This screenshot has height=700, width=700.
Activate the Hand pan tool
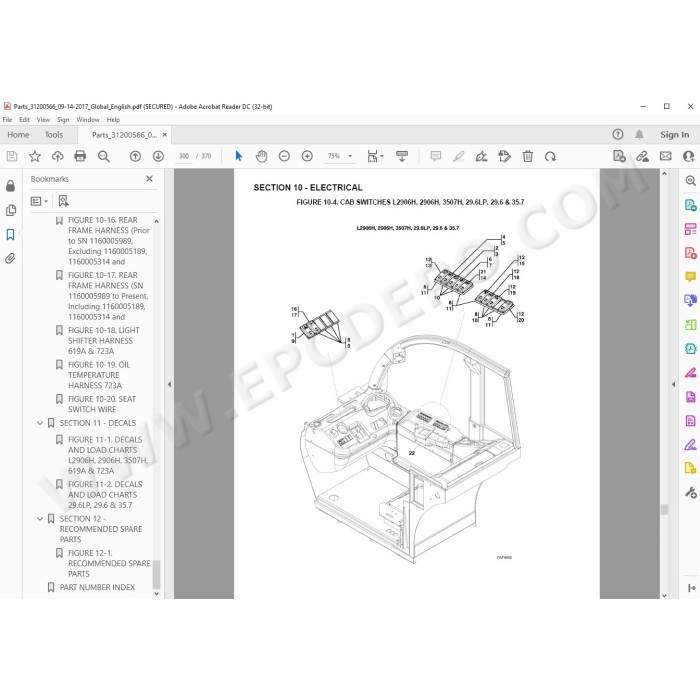[x=262, y=156]
